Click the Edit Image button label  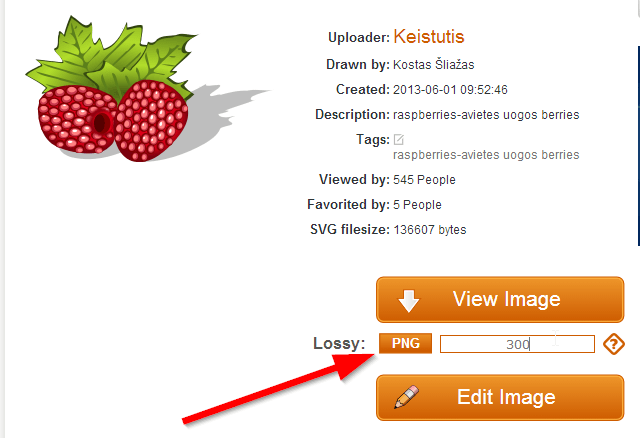(x=506, y=397)
